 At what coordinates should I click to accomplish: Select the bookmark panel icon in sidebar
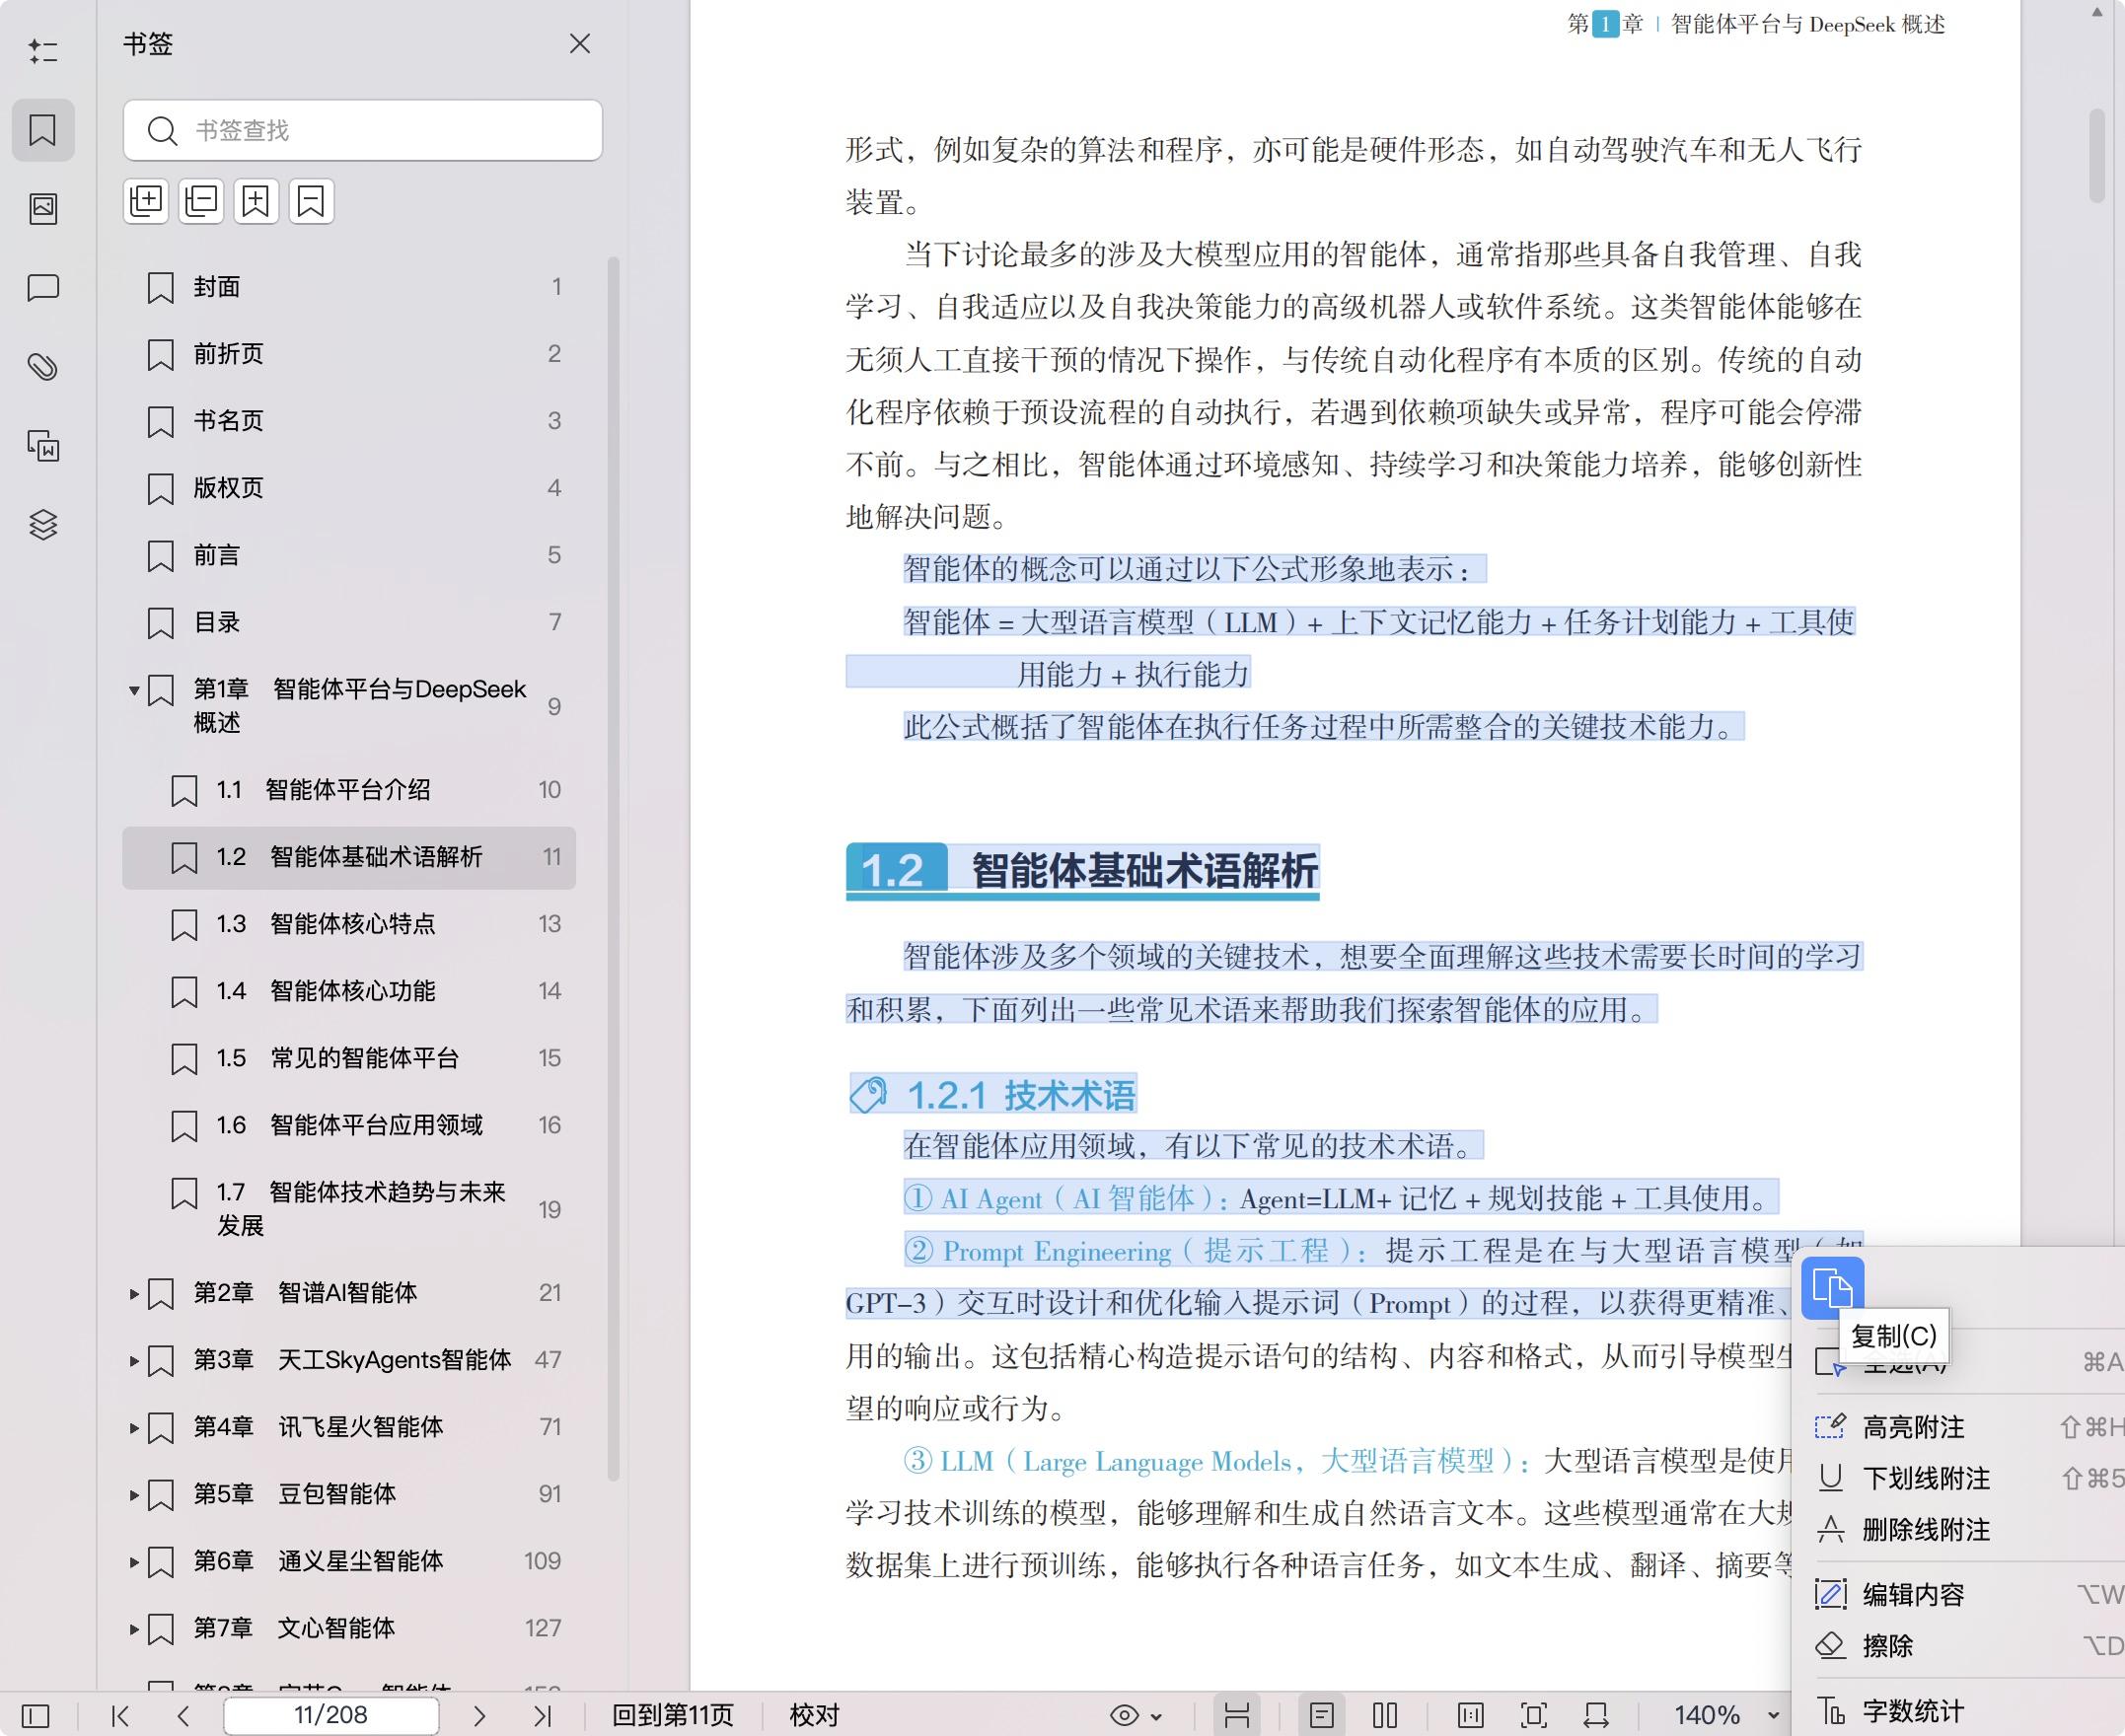click(43, 130)
